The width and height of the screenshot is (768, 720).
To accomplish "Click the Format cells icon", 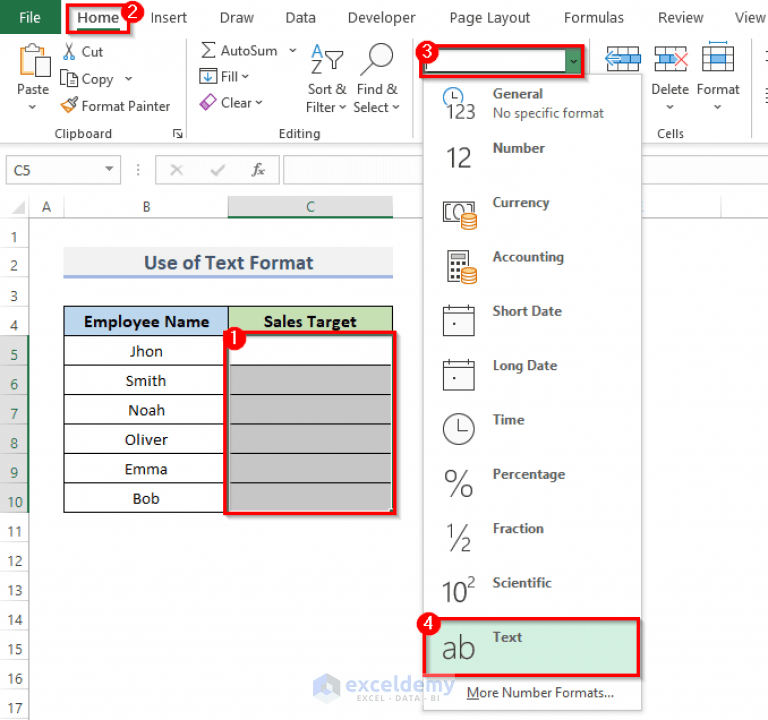I will 718,57.
